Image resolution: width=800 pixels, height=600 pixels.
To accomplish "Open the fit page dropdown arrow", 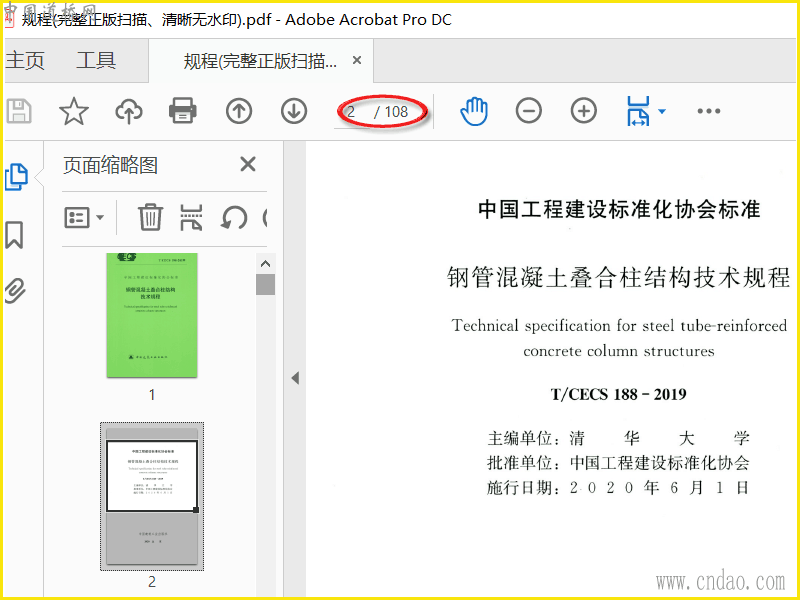I will [662, 111].
